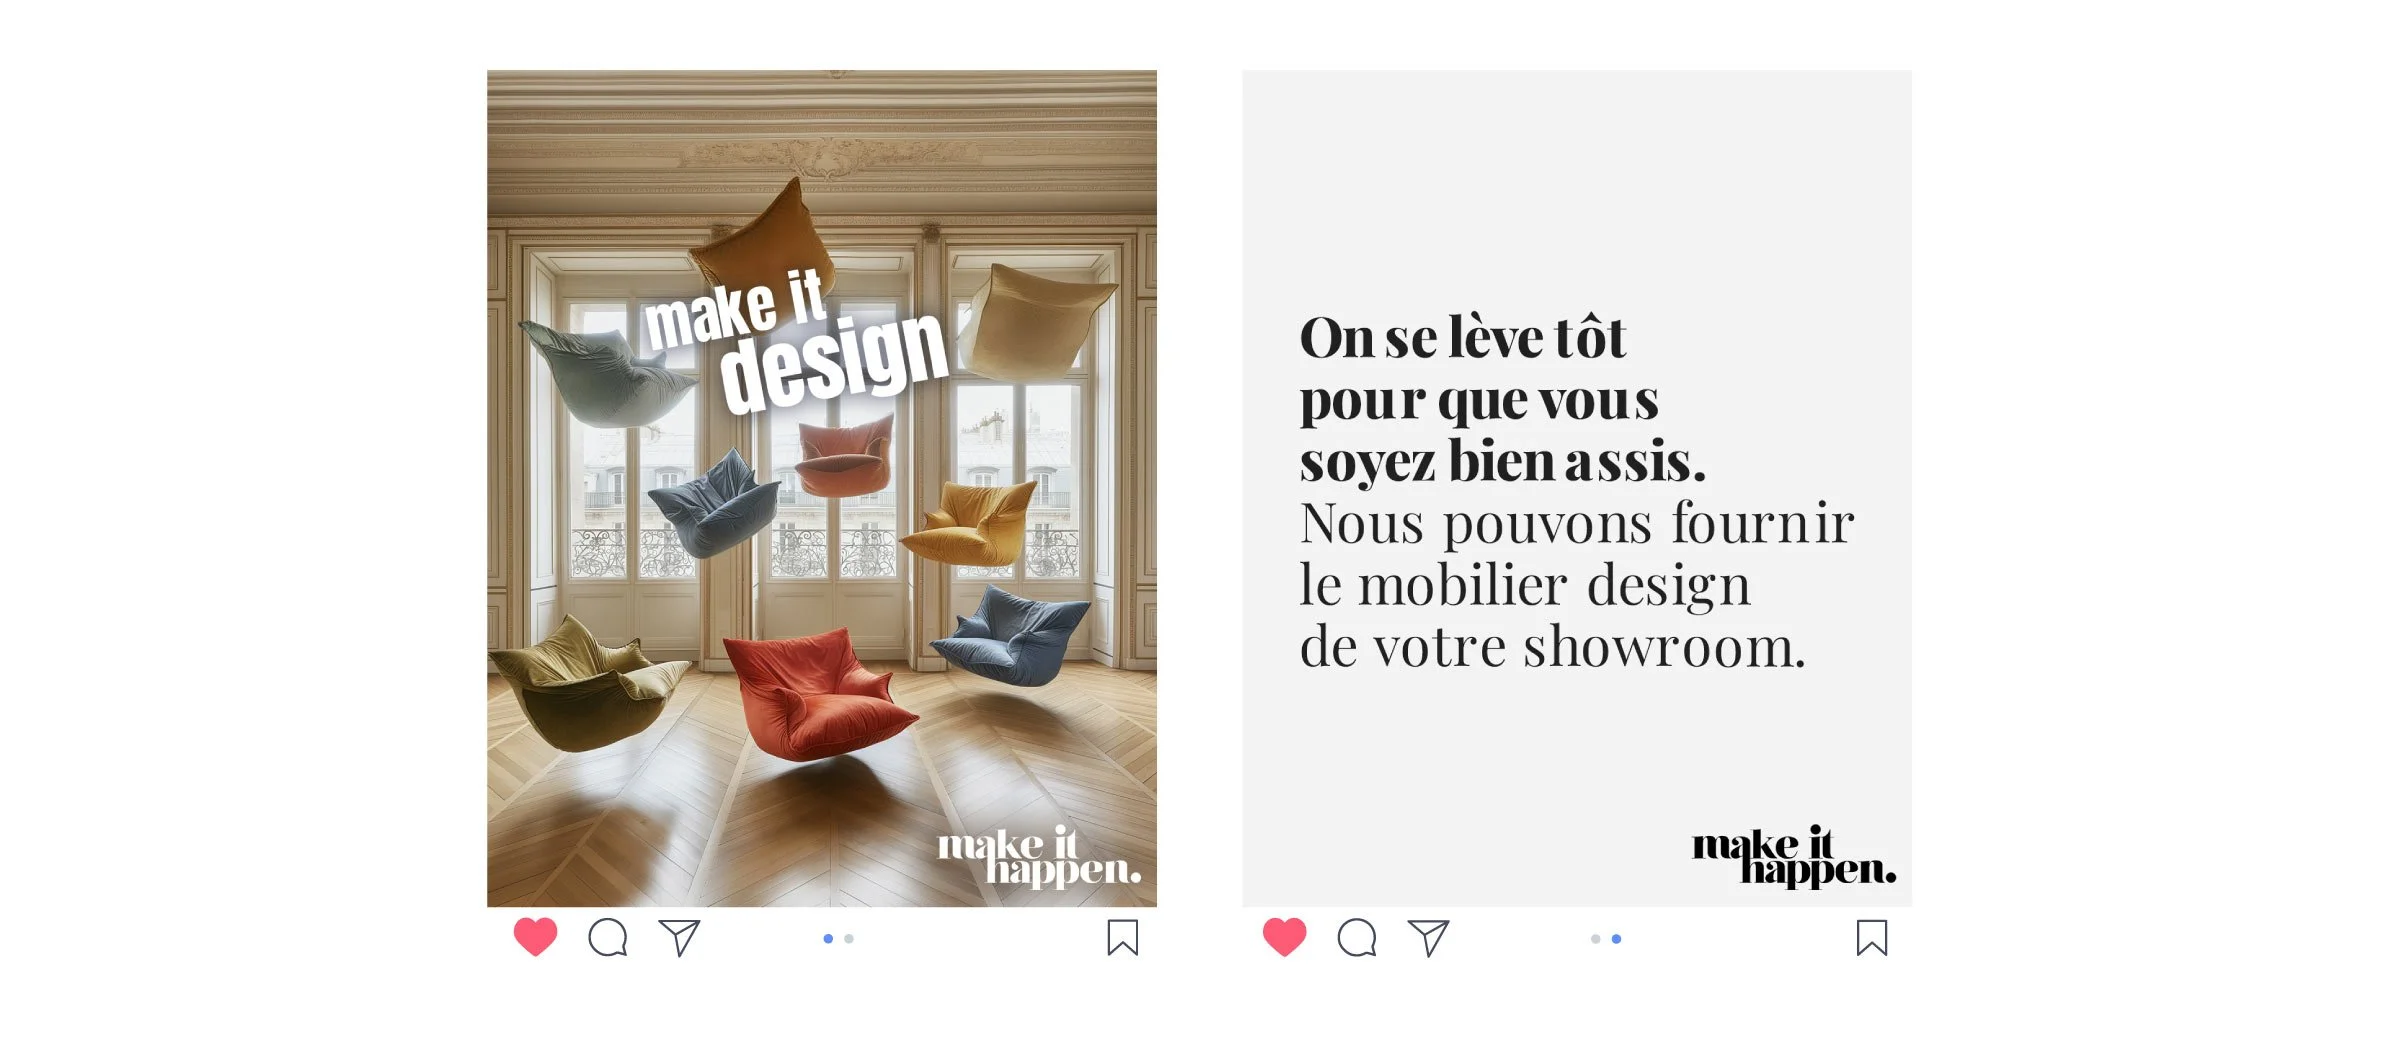
Task: Click the olive green armchair on floor
Action: (x=585, y=684)
